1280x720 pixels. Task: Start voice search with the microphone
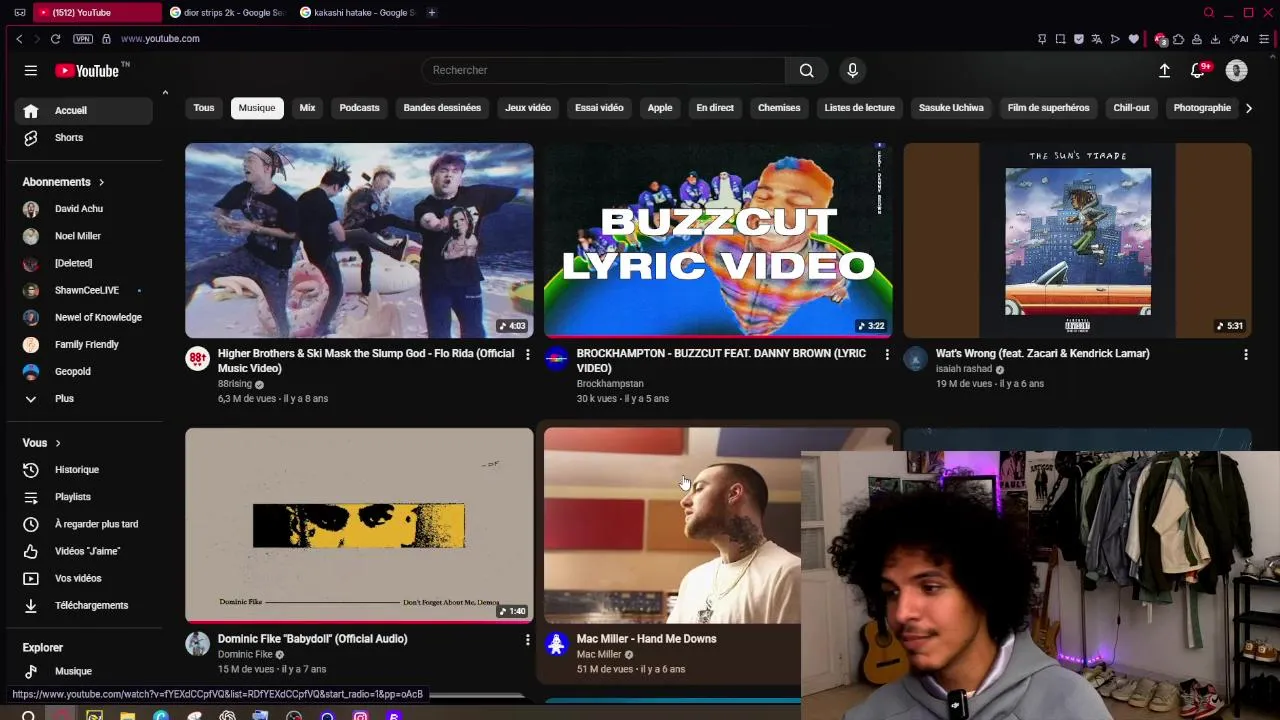pyautogui.click(x=852, y=70)
